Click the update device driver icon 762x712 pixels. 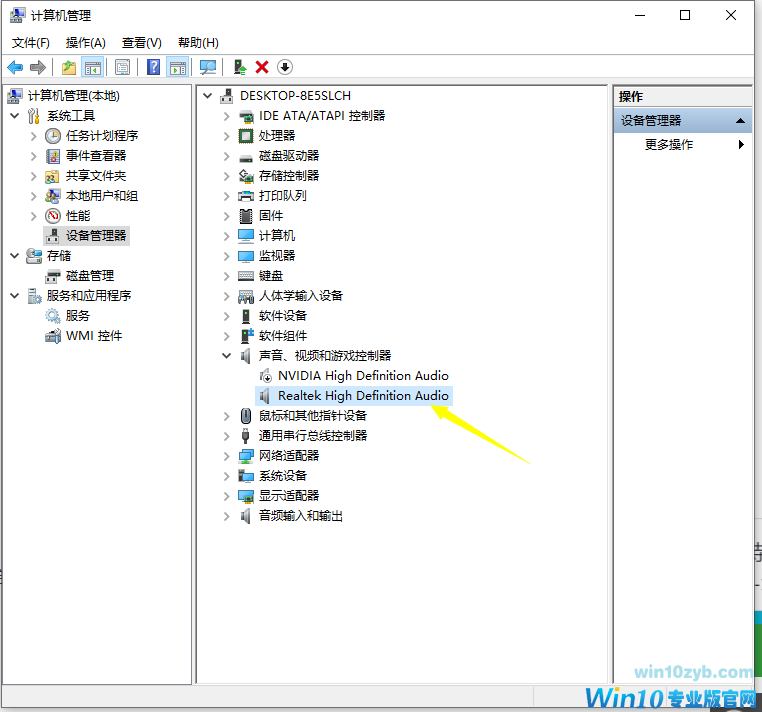pos(240,67)
